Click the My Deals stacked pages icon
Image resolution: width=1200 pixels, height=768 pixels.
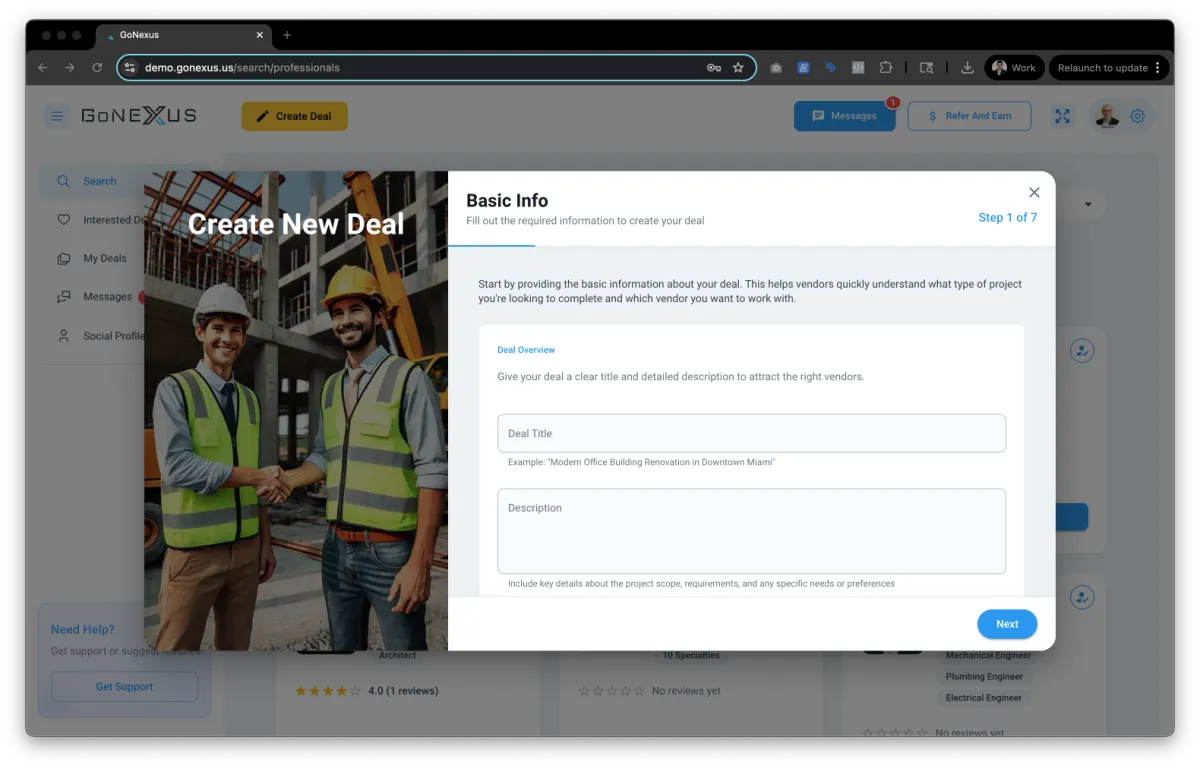[x=64, y=258]
